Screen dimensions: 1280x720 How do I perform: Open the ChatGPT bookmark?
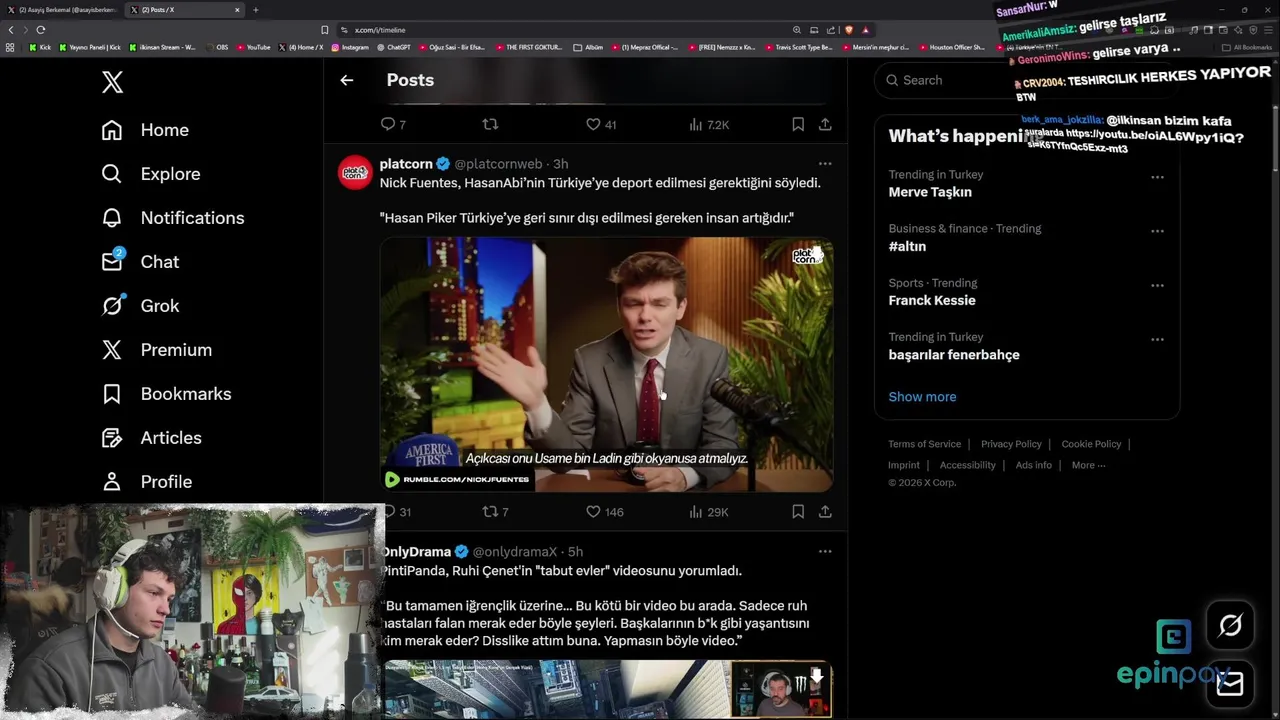tap(393, 47)
